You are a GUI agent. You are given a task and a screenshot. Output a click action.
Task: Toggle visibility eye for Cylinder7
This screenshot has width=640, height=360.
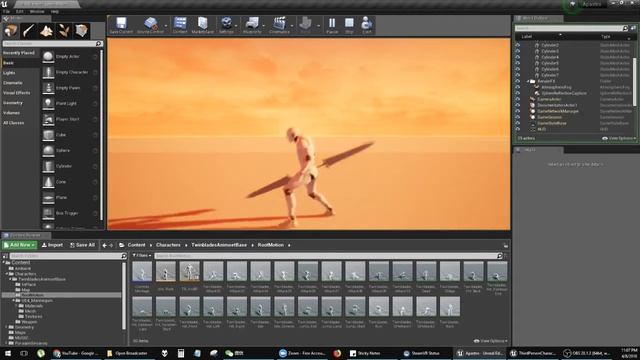(x=518, y=75)
